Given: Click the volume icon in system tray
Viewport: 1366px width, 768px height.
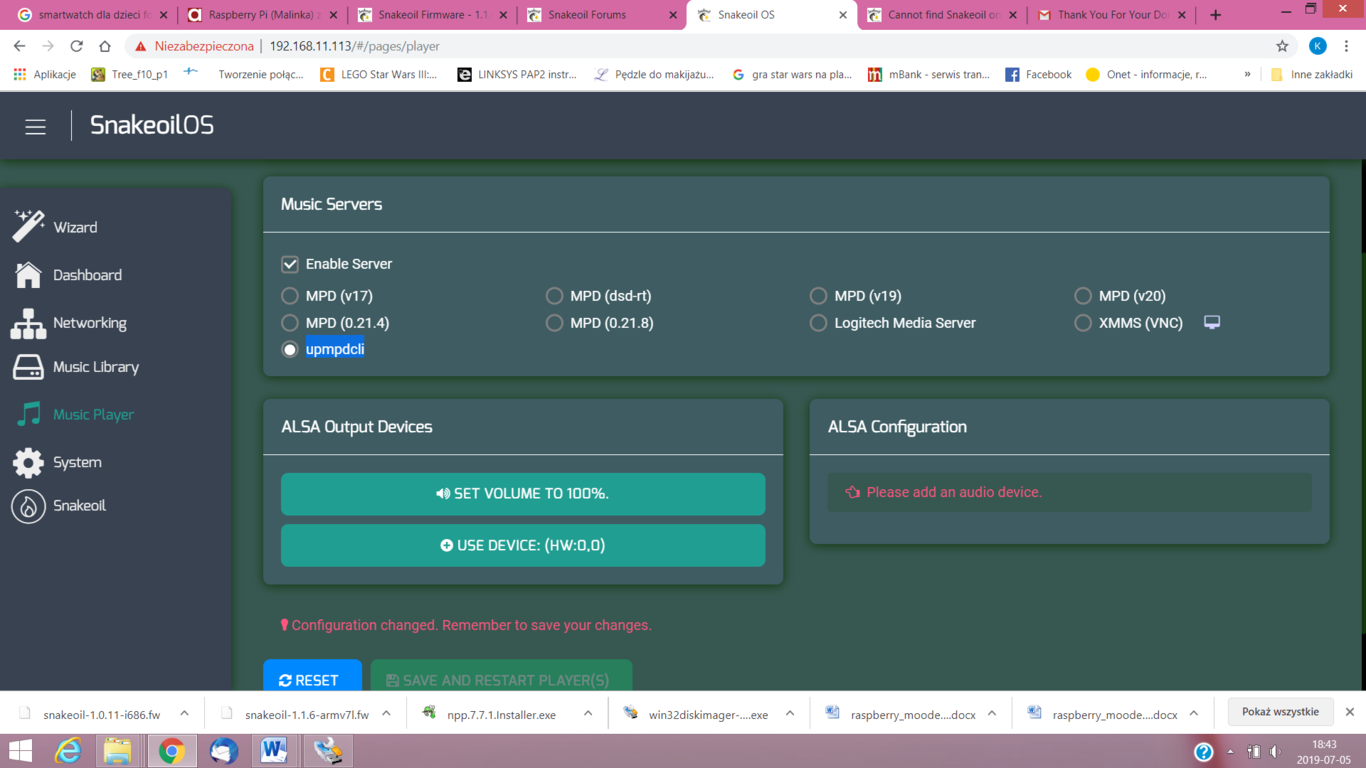Looking at the screenshot, I should click(x=1275, y=752).
